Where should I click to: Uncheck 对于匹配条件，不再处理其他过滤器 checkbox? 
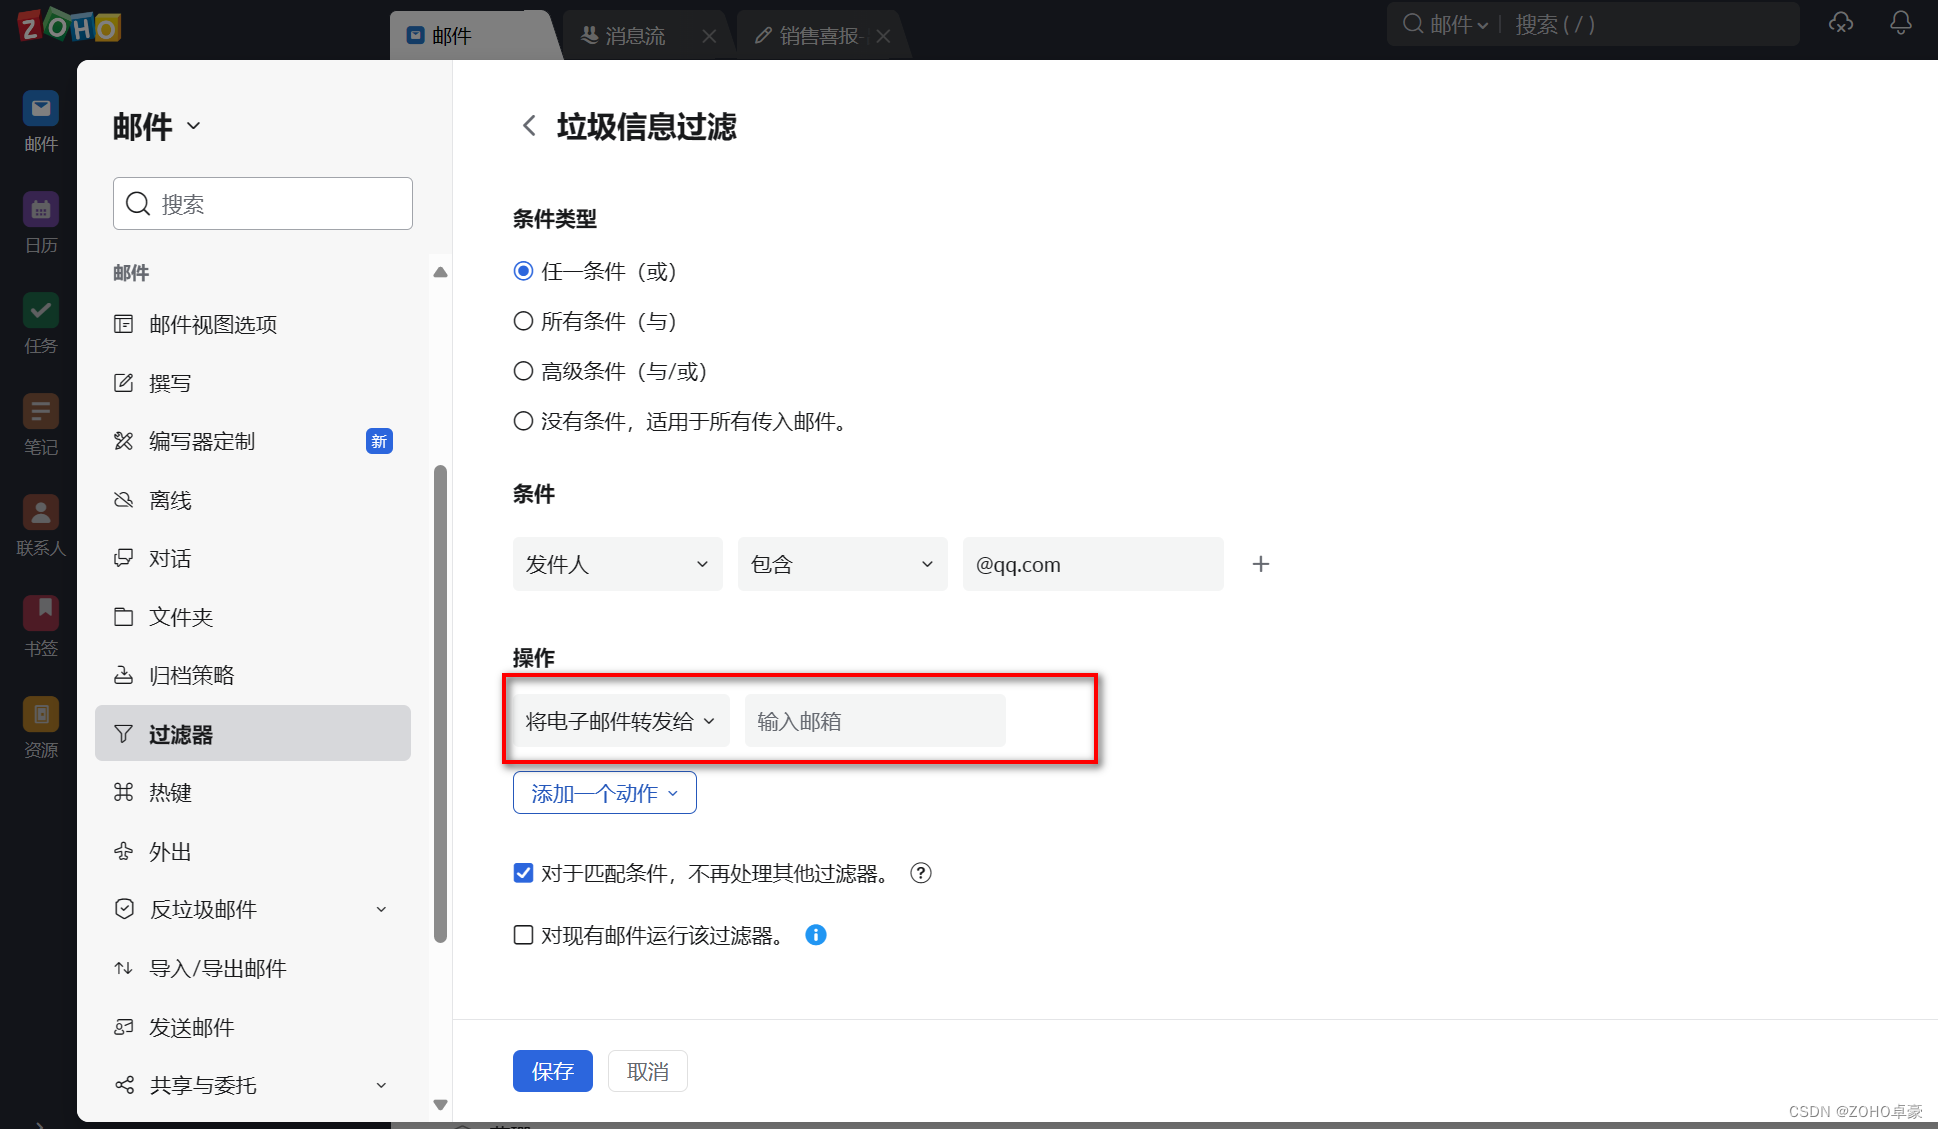[x=523, y=873]
